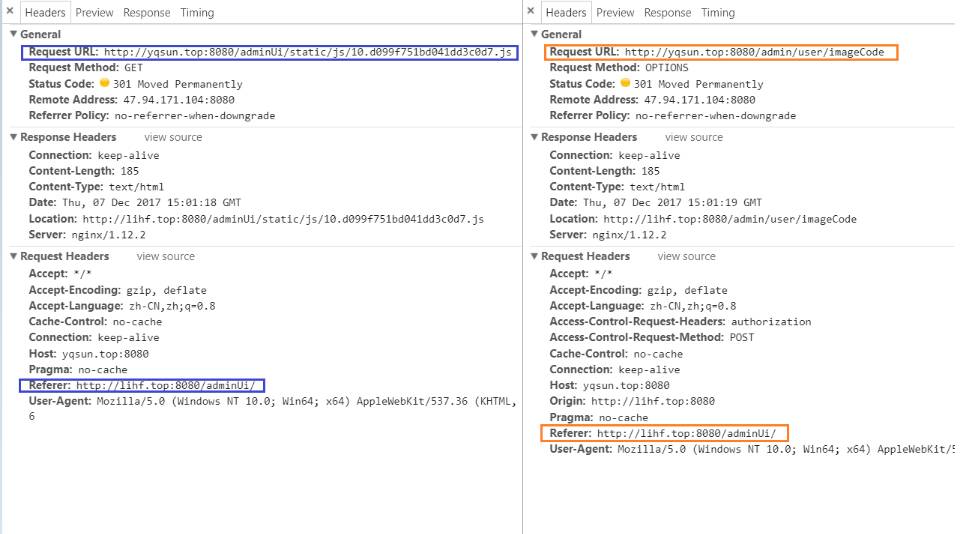View source of left Request Headers
This screenshot has width=960, height=534.
click(x=166, y=257)
